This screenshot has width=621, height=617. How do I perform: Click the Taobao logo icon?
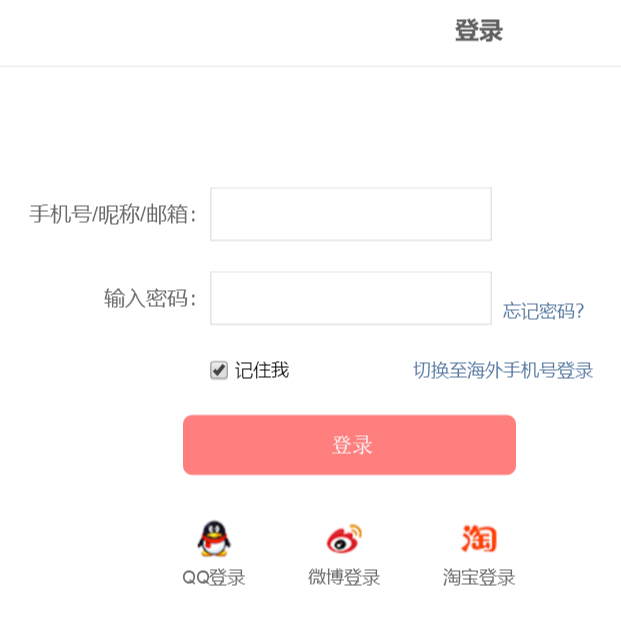pyautogui.click(x=479, y=539)
